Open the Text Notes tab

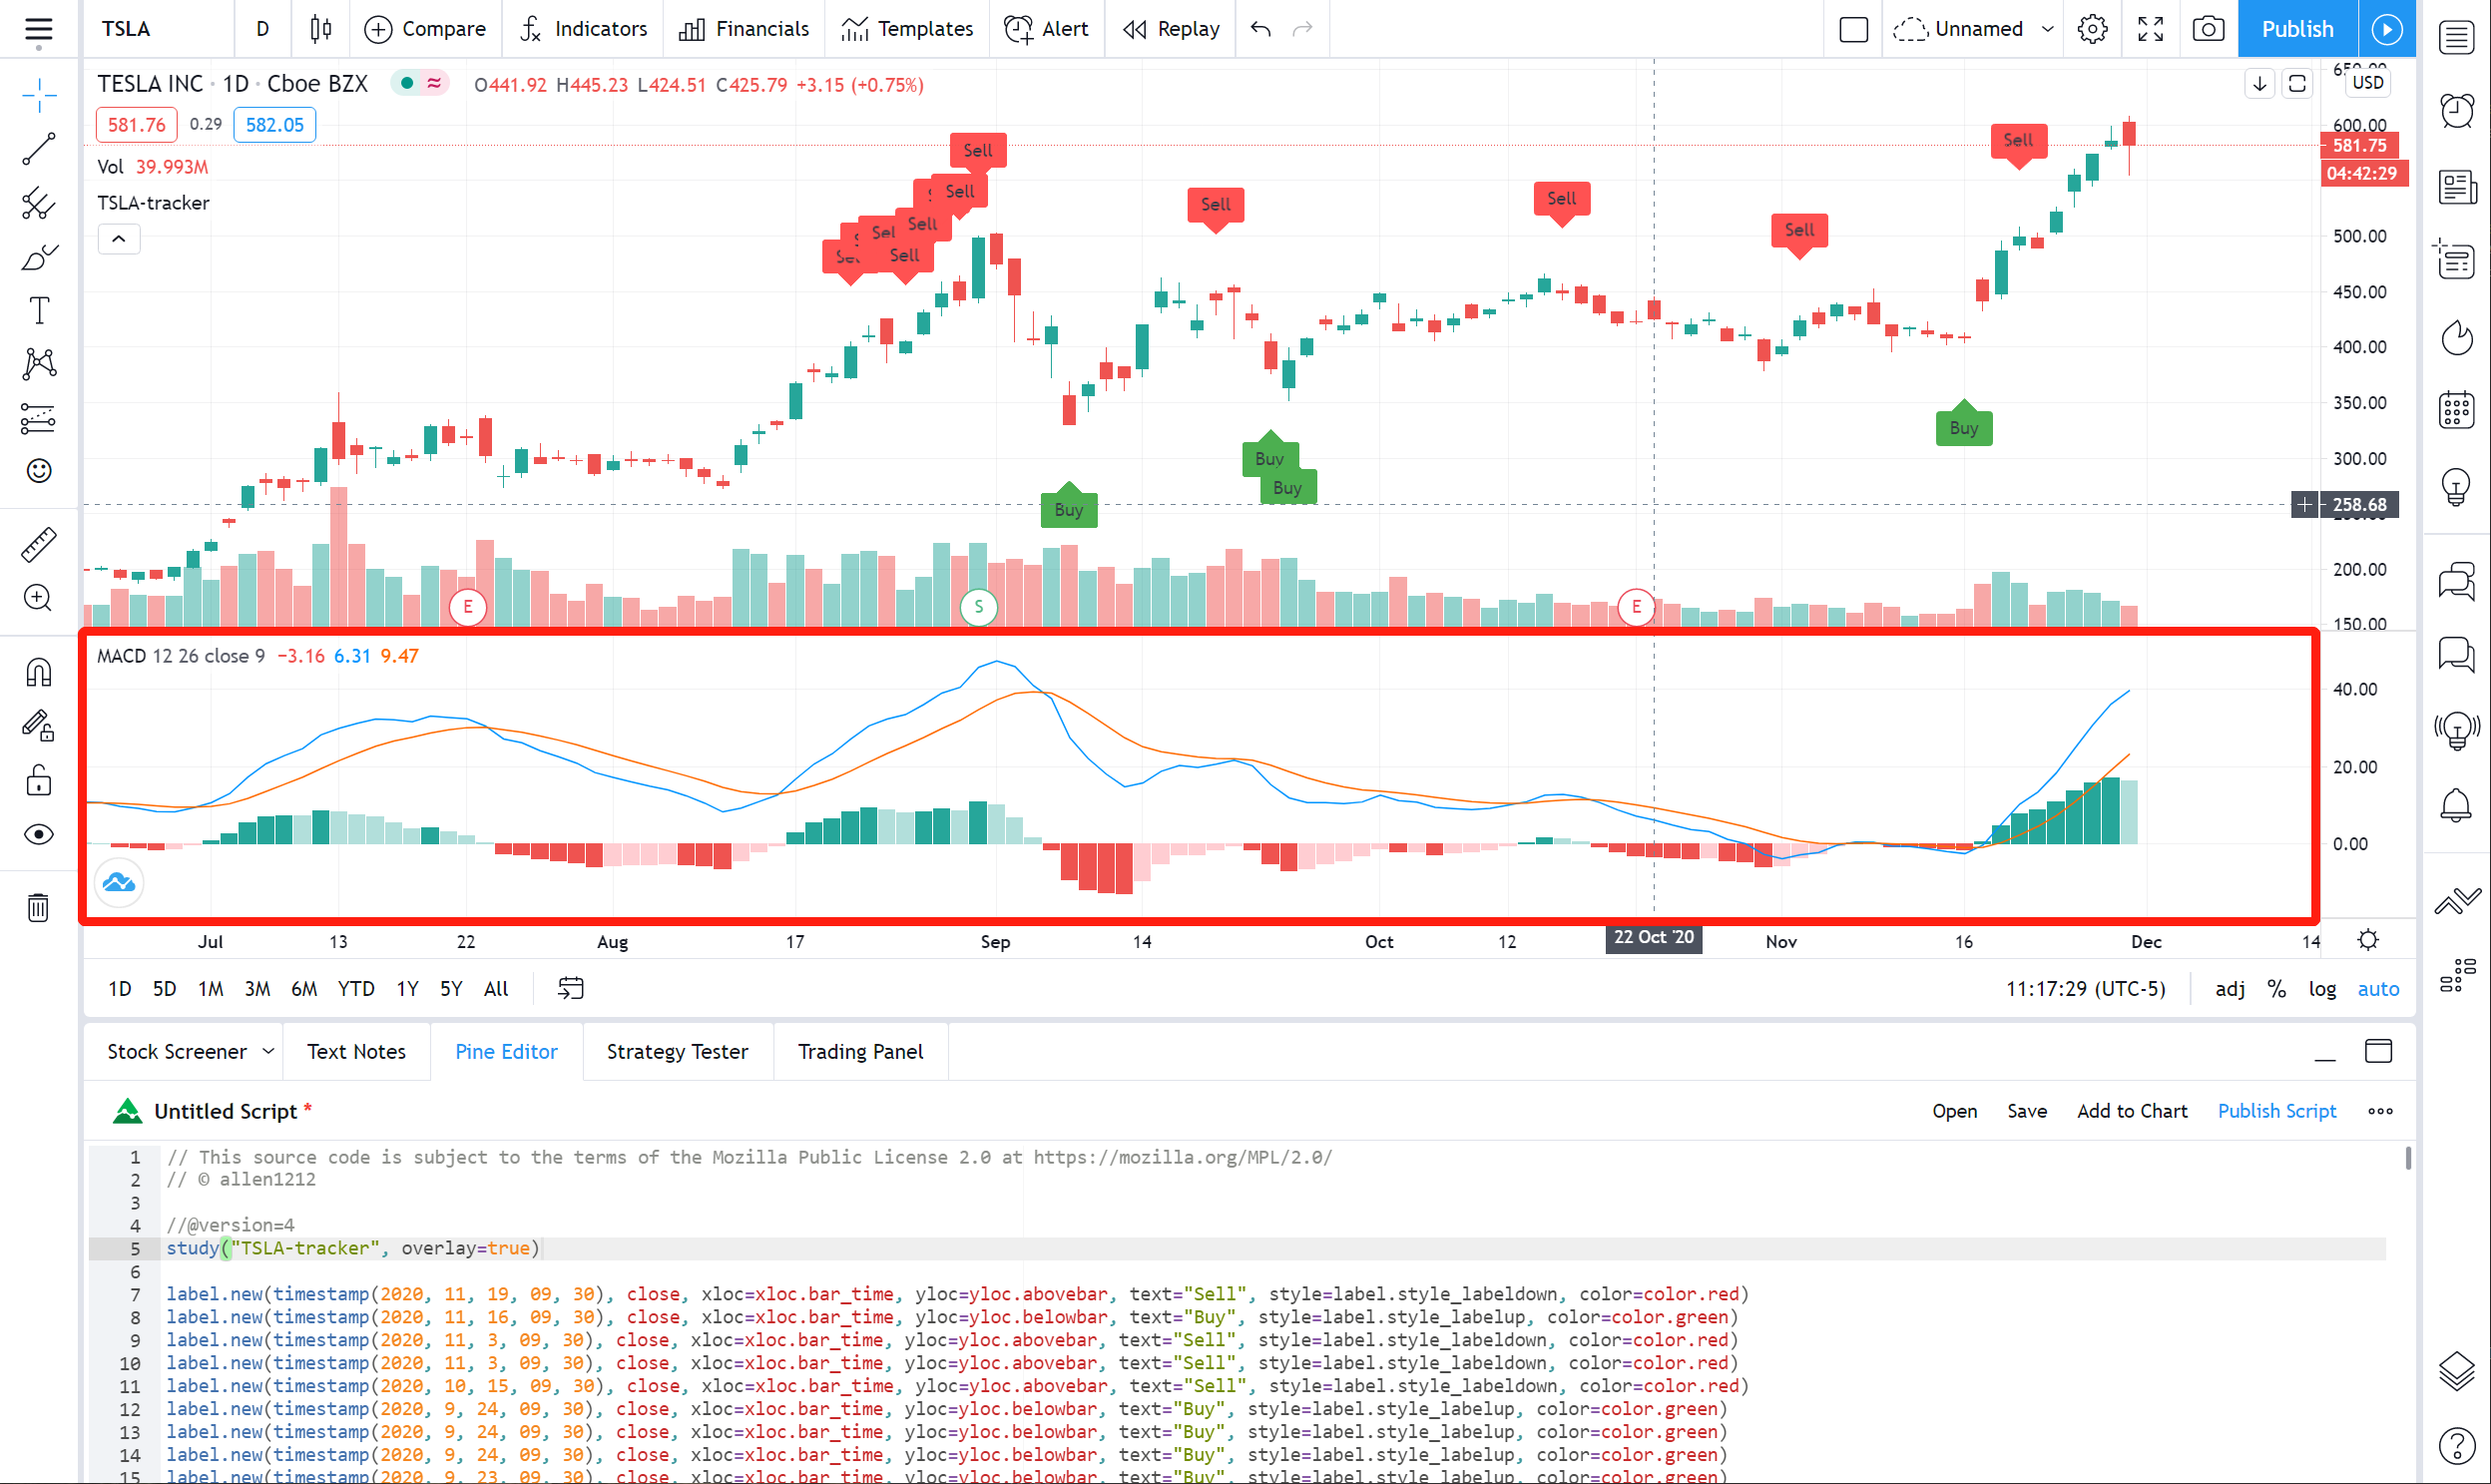tap(356, 1051)
